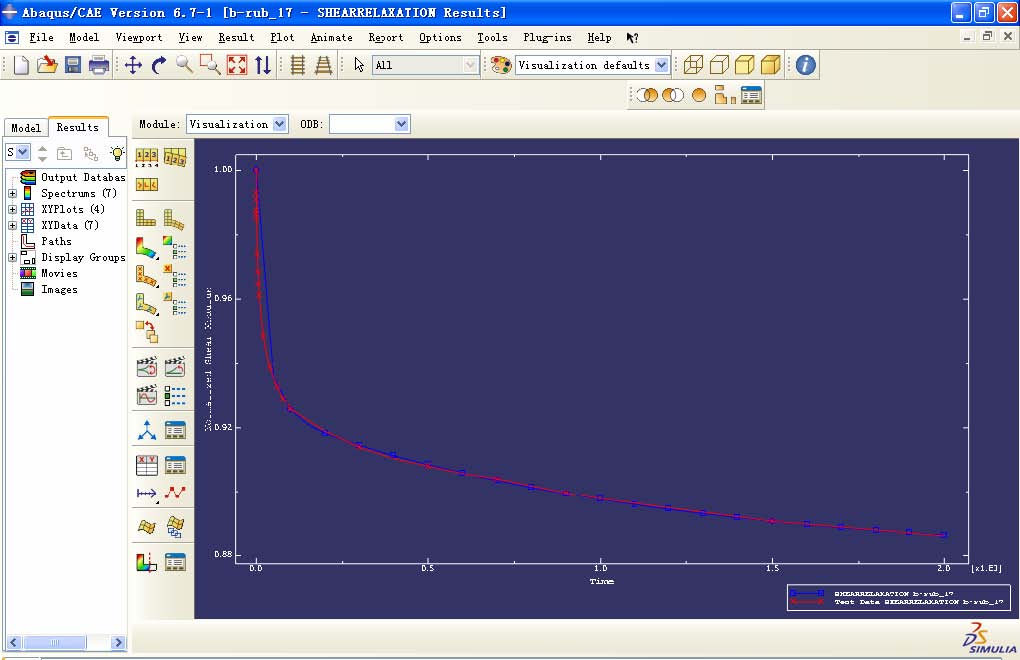Select Movies in the results tree
Viewport: 1020px width, 660px height.
(58, 273)
